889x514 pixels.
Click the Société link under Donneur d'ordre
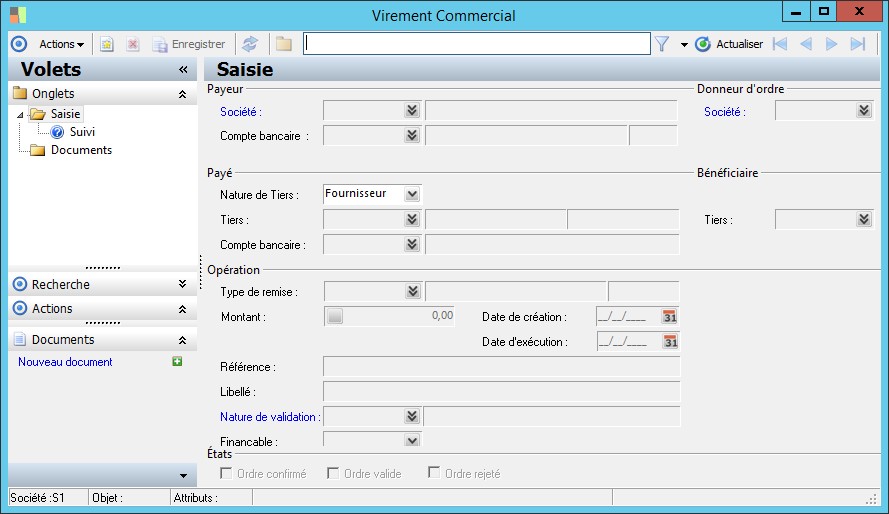pos(724,112)
